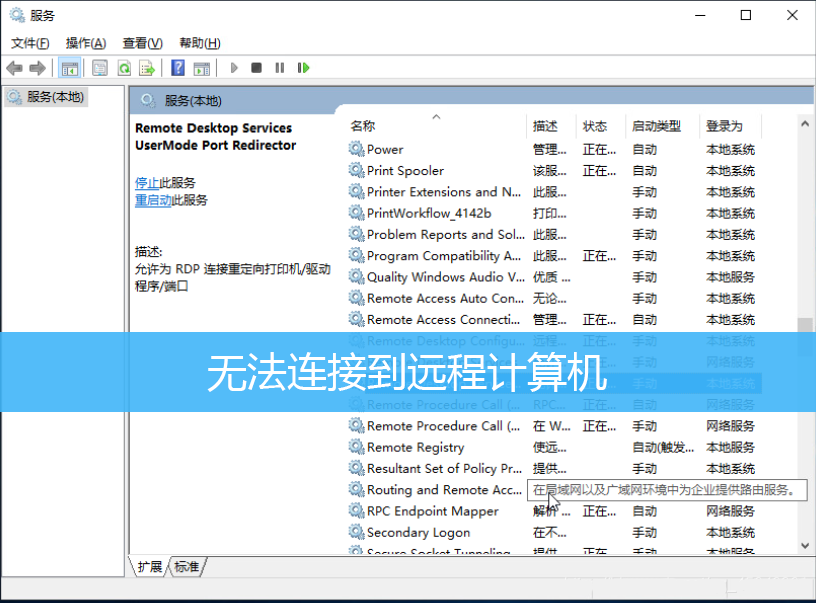This screenshot has height=603, width=816.
Task: Click the blue Help question mark icon
Action: (x=178, y=68)
